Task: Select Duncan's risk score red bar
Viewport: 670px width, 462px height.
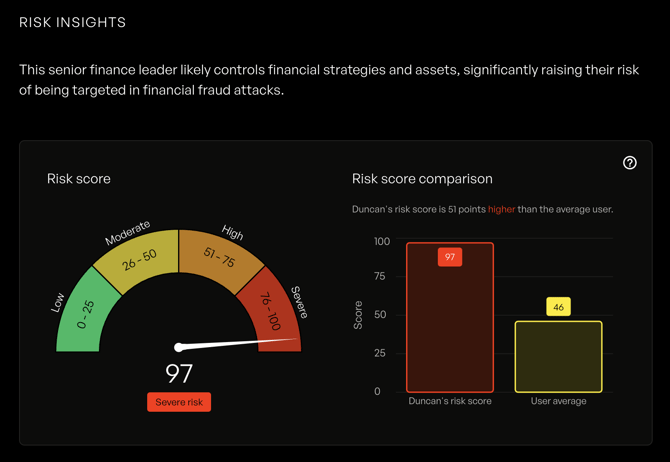Action: 450,317
